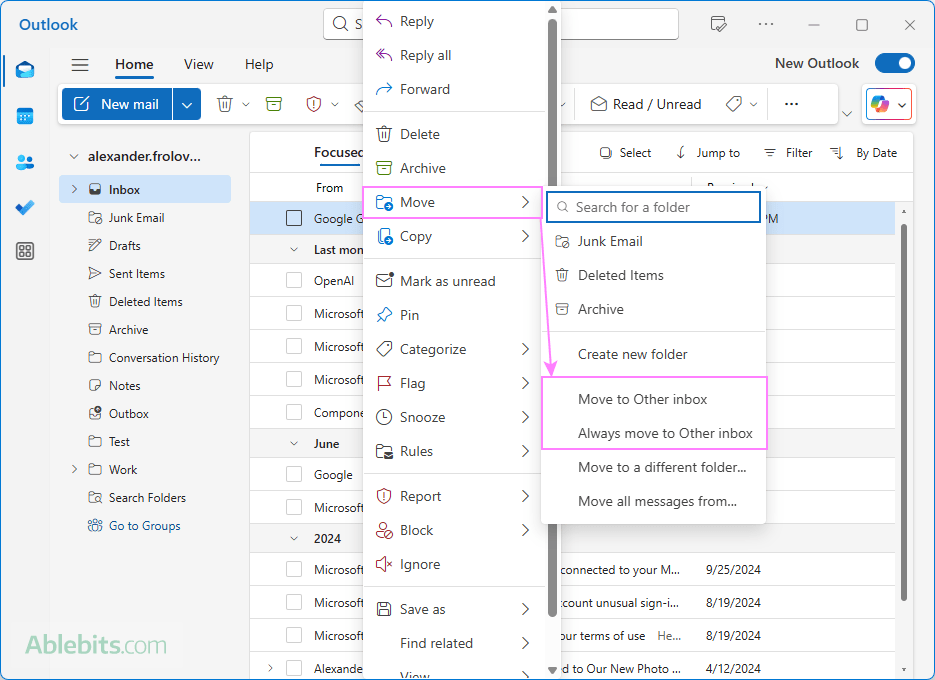The height and width of the screenshot is (680, 935).
Task: Choose Reply in context menu
Action: coord(454,21)
